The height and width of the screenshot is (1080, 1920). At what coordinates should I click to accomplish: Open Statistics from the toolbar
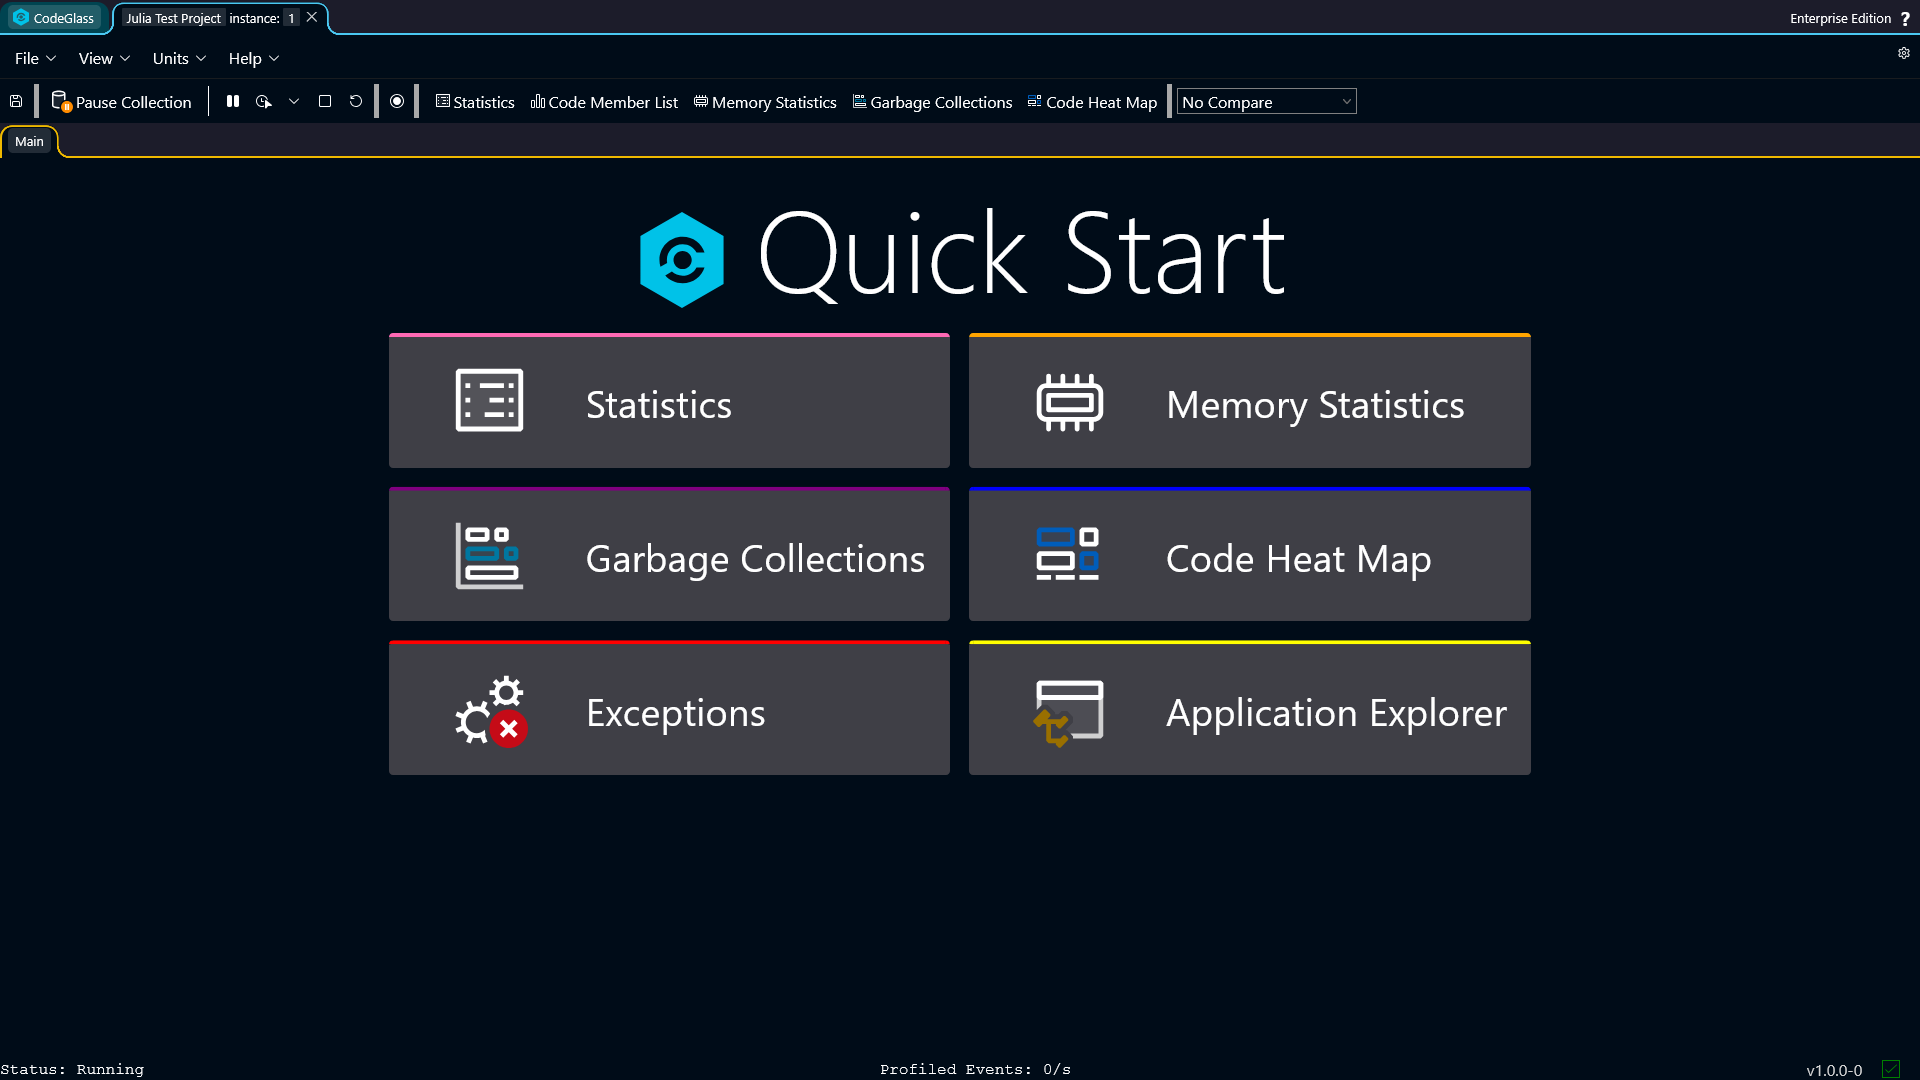coord(475,102)
